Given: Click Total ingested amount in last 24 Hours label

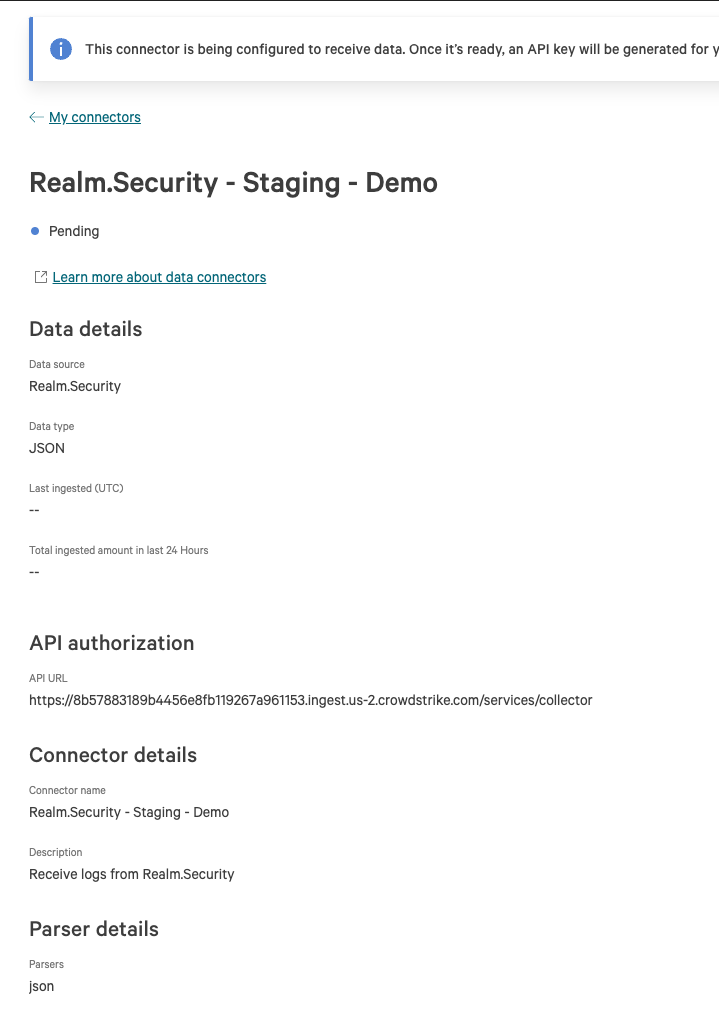Looking at the screenshot, I should (x=119, y=550).
